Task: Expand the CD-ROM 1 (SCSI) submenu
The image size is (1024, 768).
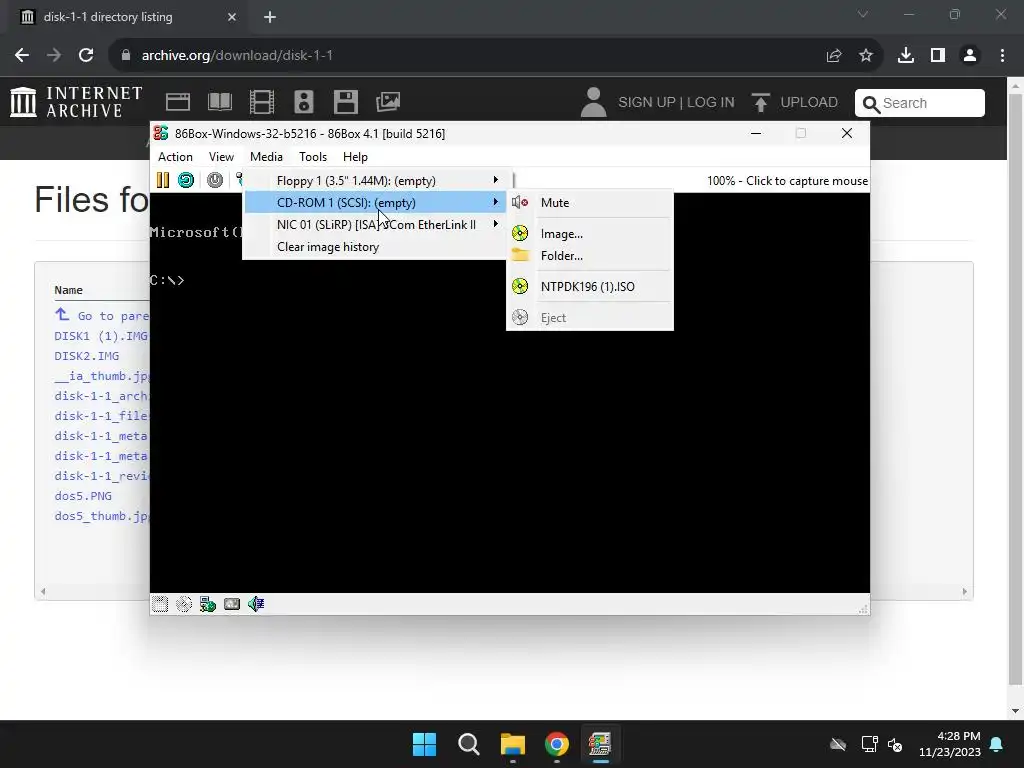Action: (x=375, y=202)
